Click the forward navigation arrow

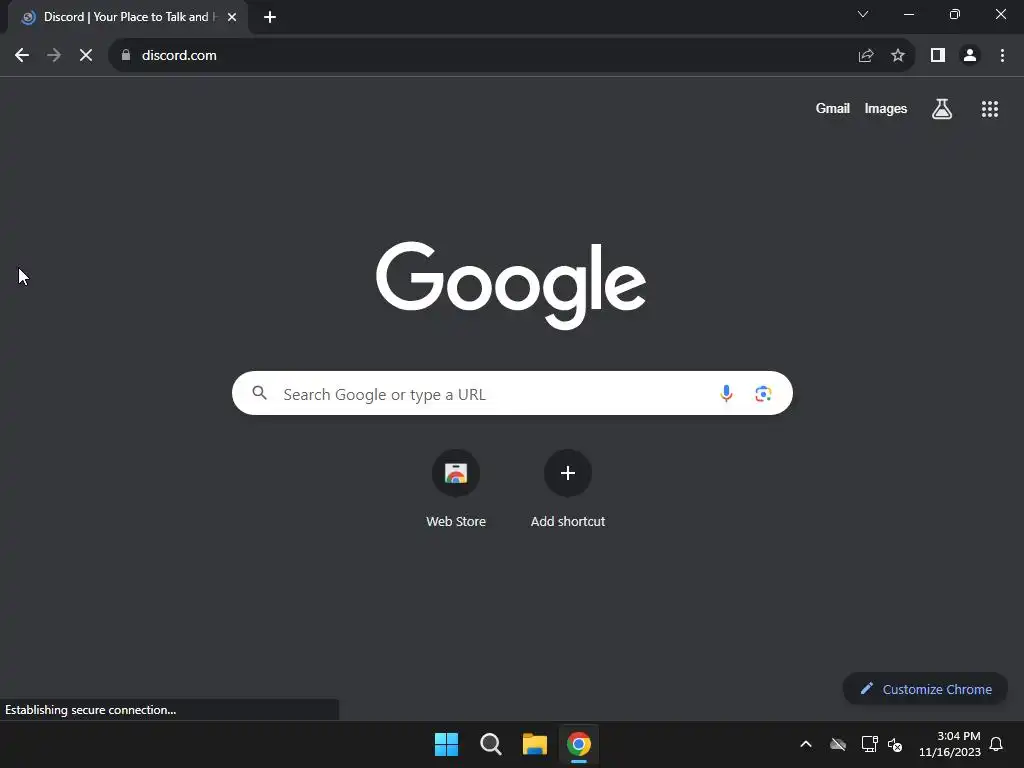pos(54,56)
